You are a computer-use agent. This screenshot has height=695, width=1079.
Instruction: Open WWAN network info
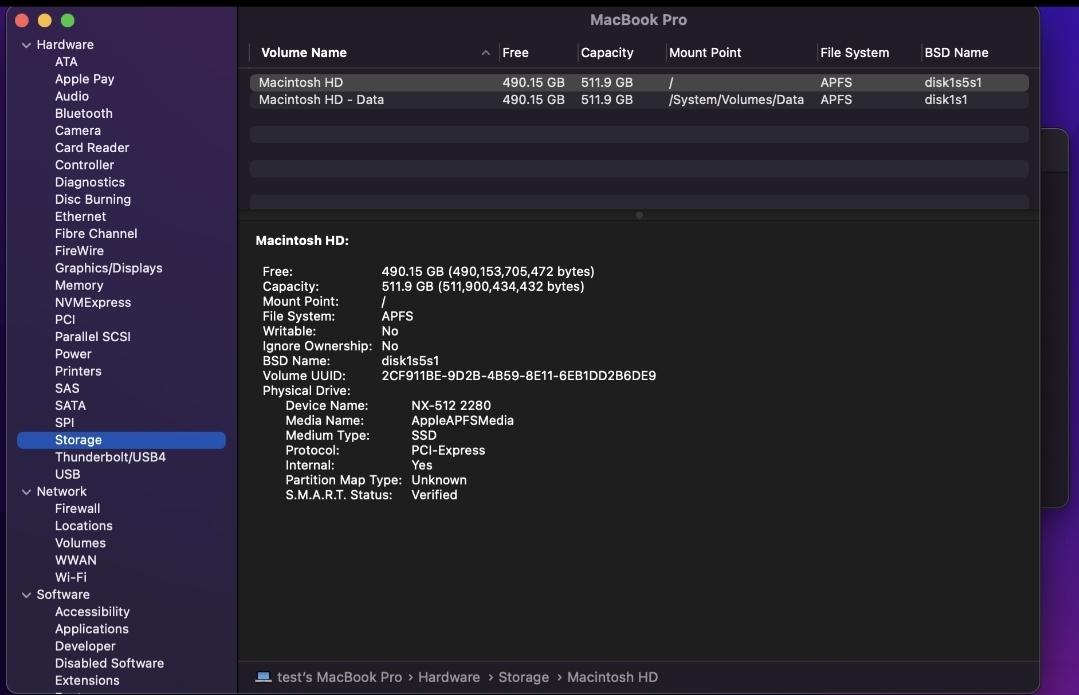pyautogui.click(x=76, y=561)
